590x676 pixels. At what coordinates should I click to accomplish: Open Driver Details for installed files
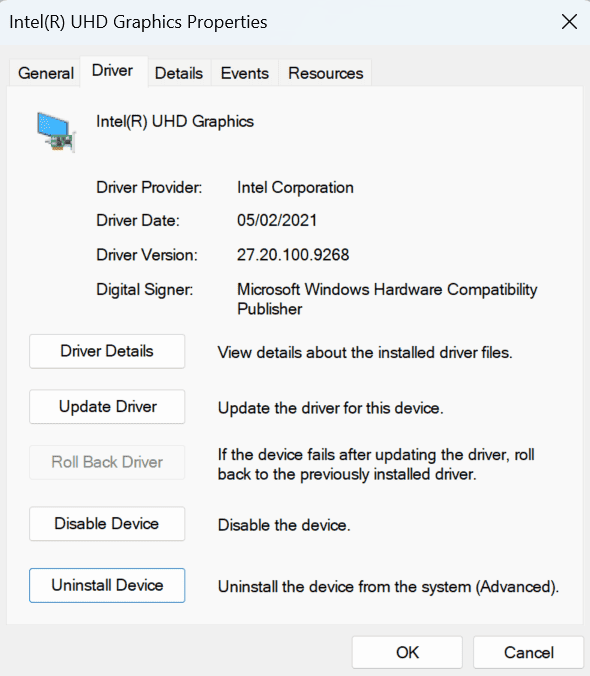tap(107, 351)
